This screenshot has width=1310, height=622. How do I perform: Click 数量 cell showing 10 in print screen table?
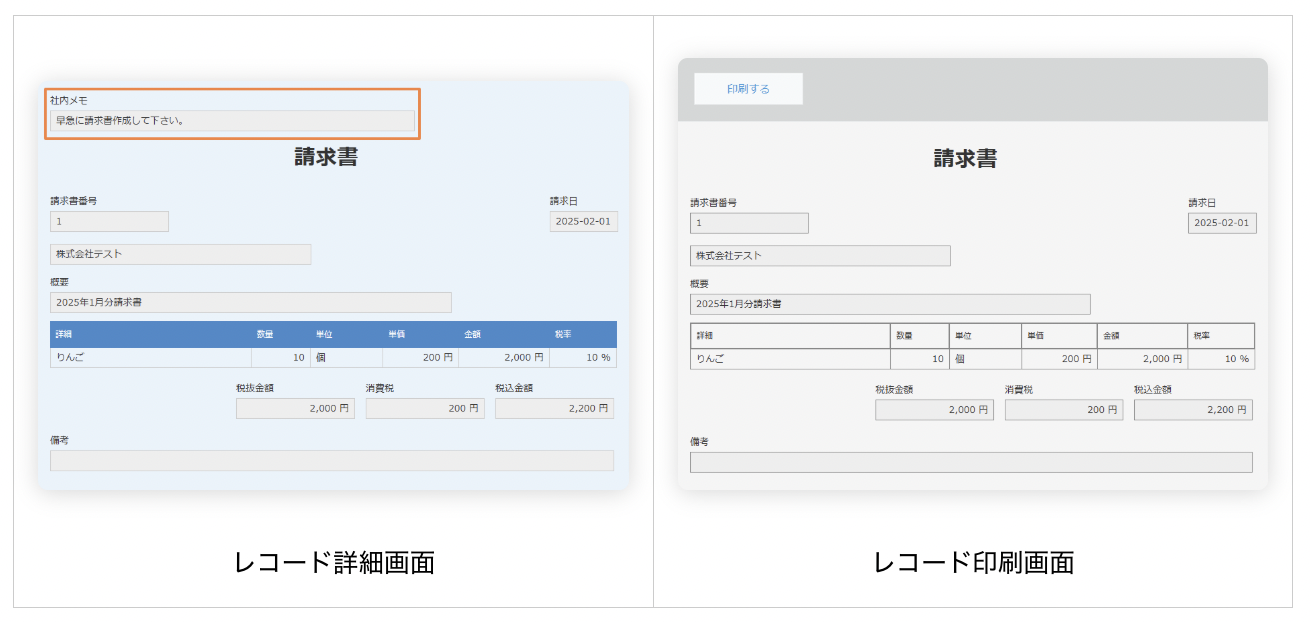pyautogui.click(x=919, y=359)
